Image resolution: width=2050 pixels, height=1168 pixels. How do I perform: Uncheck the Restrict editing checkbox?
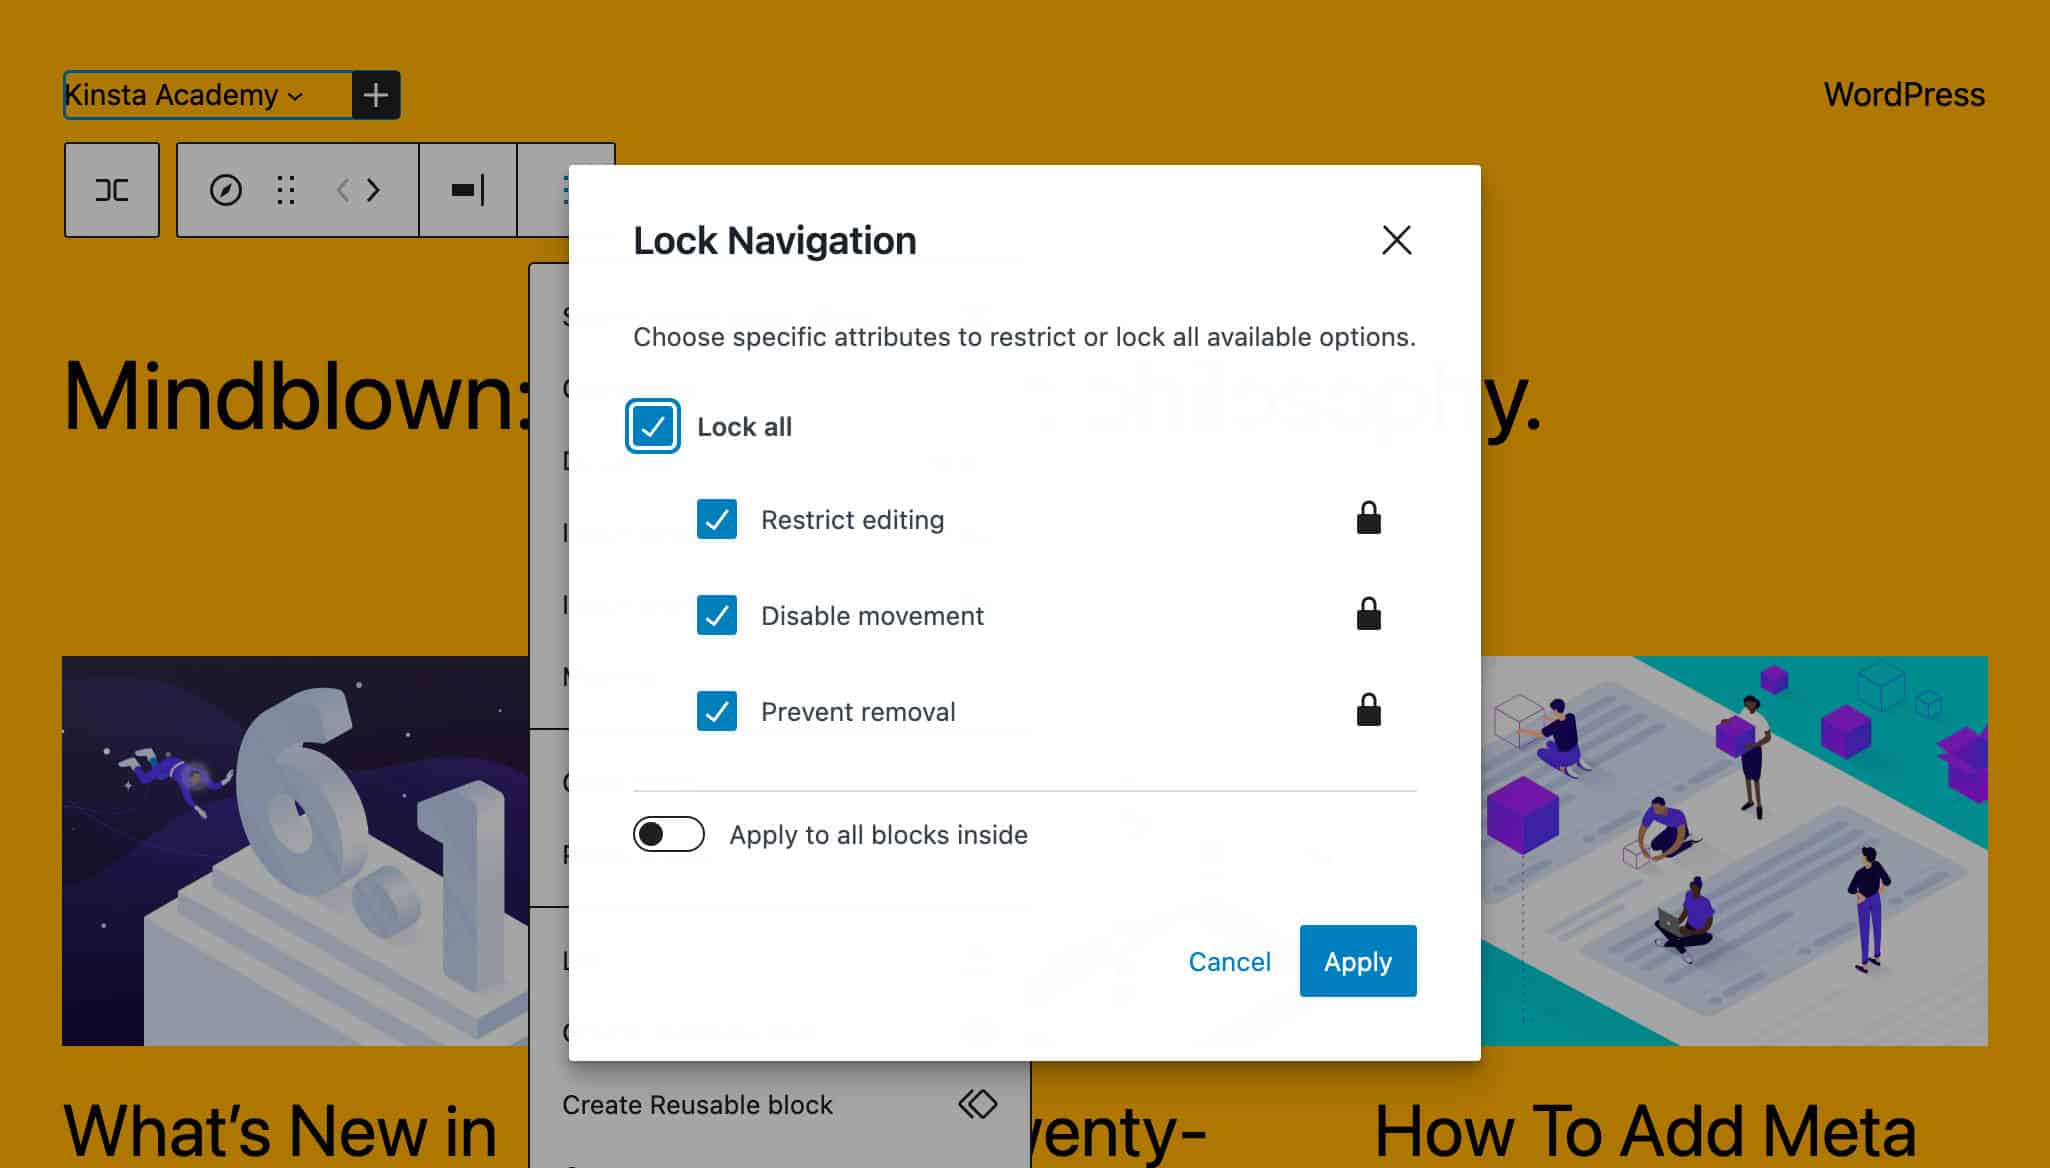point(715,519)
